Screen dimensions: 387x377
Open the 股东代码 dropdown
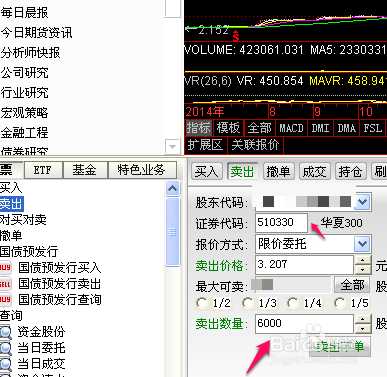click(x=362, y=202)
